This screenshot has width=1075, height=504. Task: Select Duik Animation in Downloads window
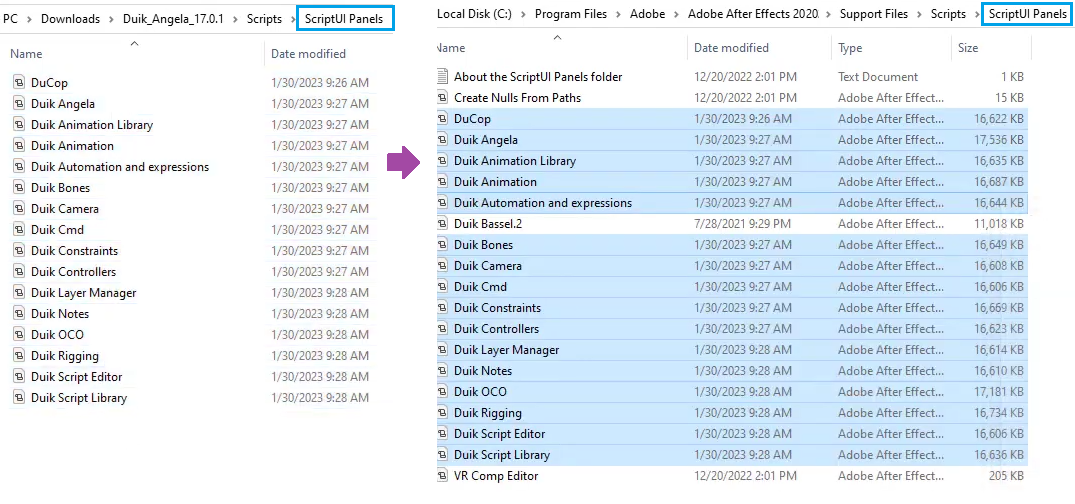pos(72,145)
